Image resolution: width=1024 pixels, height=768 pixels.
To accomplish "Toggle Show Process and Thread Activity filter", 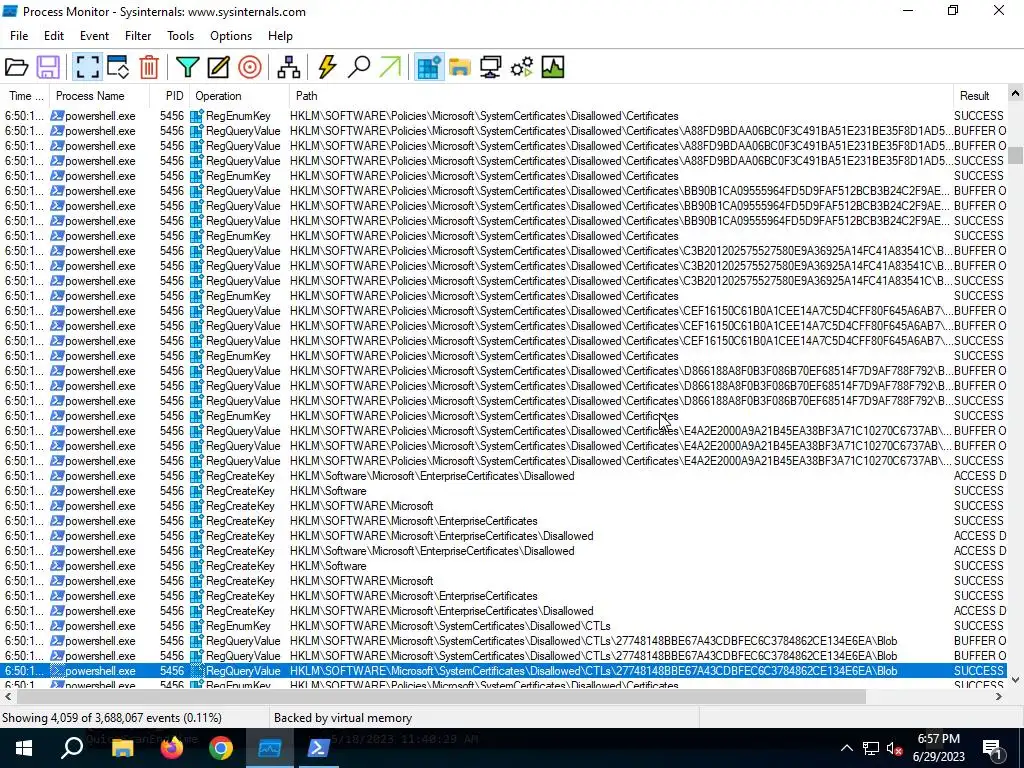I will pyautogui.click(x=522, y=67).
